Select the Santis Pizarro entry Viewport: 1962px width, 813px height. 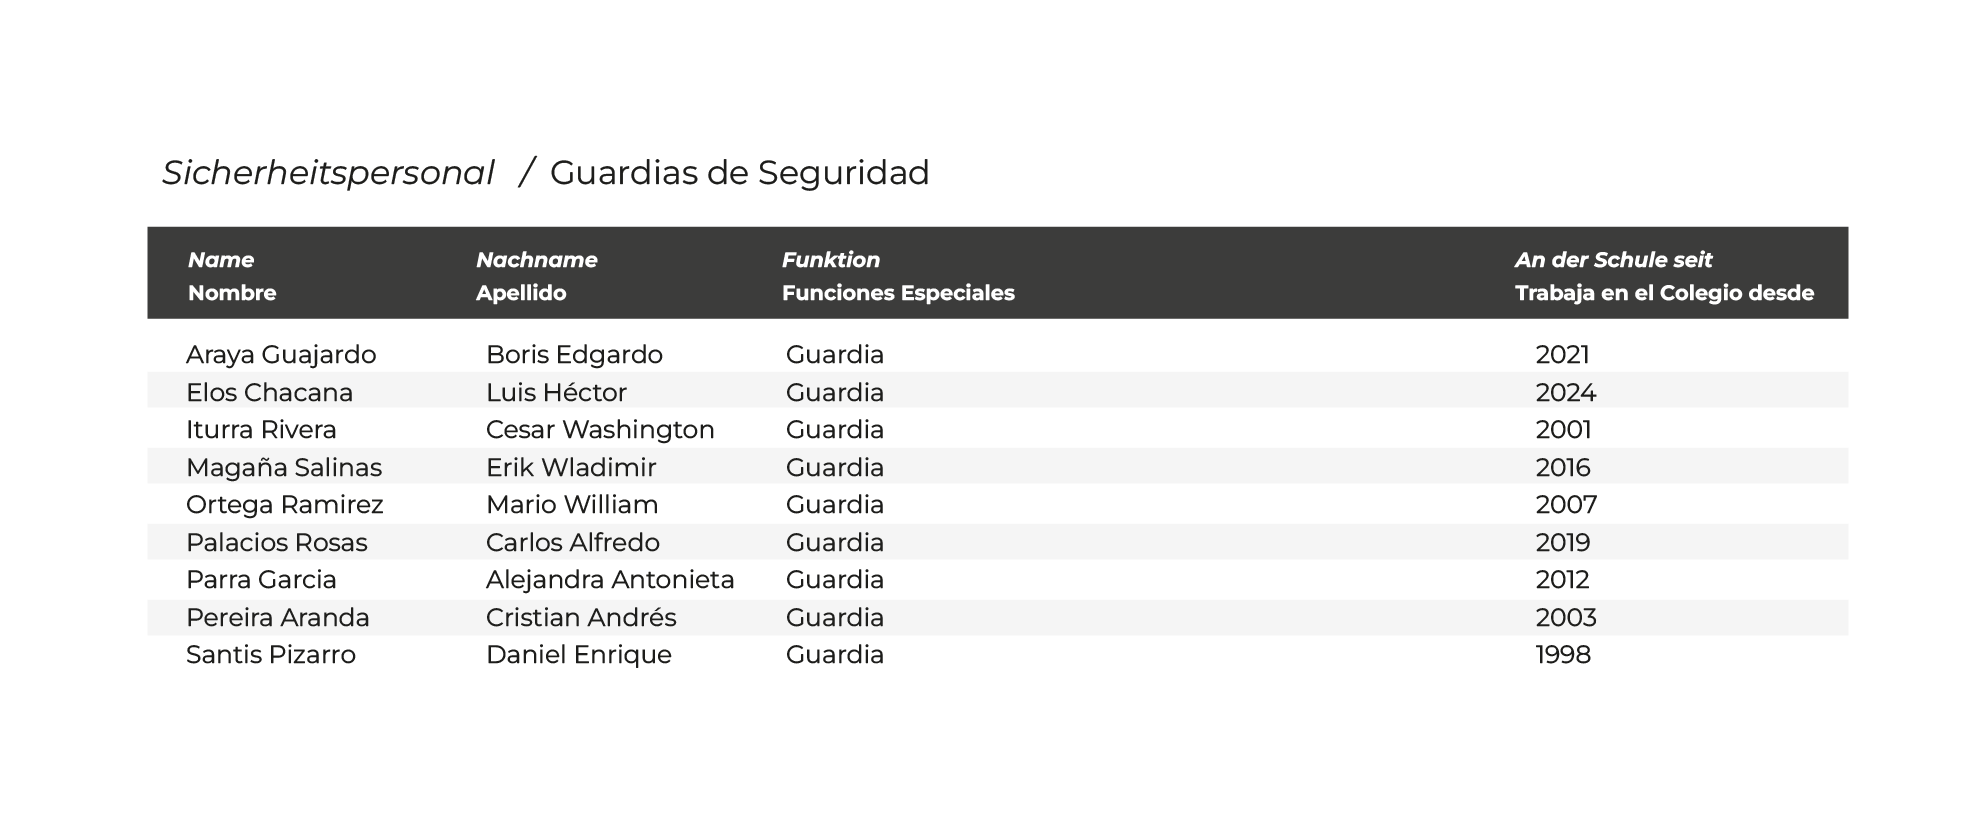(x=271, y=655)
